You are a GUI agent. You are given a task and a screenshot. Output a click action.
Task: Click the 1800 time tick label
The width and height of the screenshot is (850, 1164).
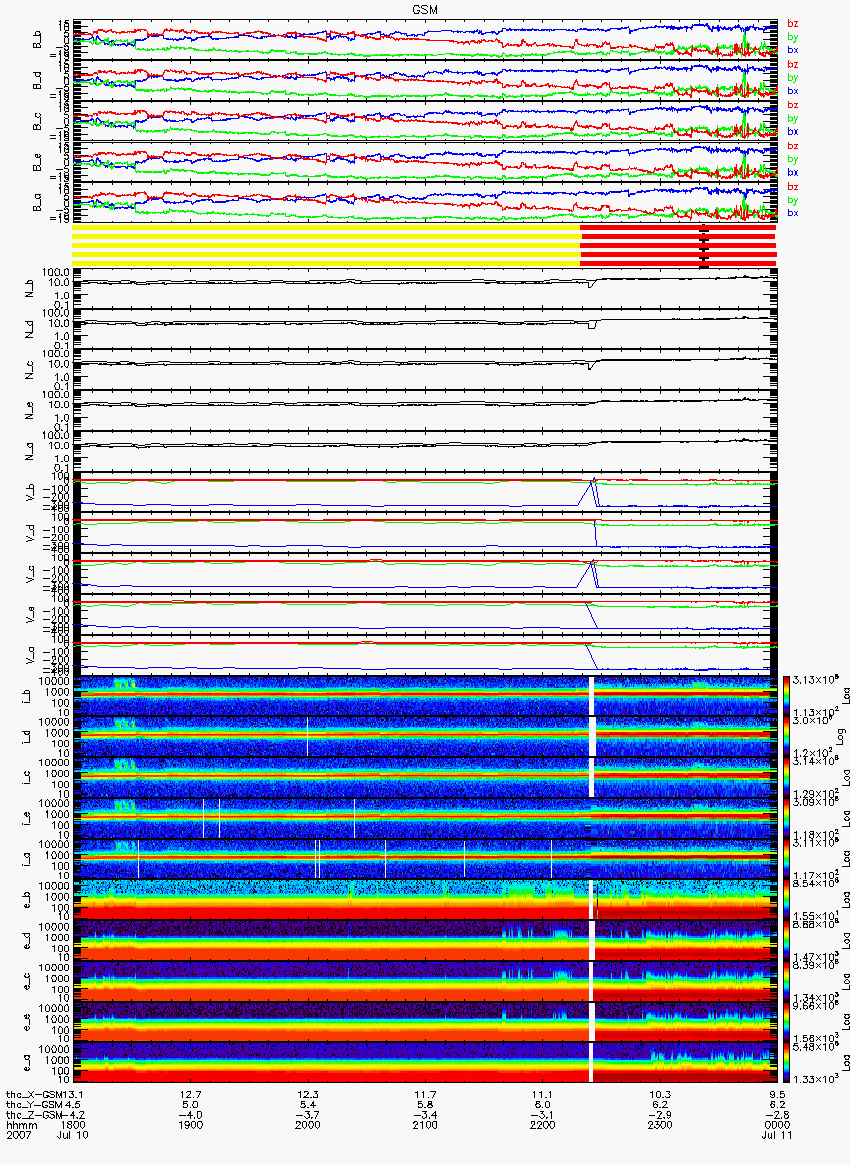(x=75, y=1125)
